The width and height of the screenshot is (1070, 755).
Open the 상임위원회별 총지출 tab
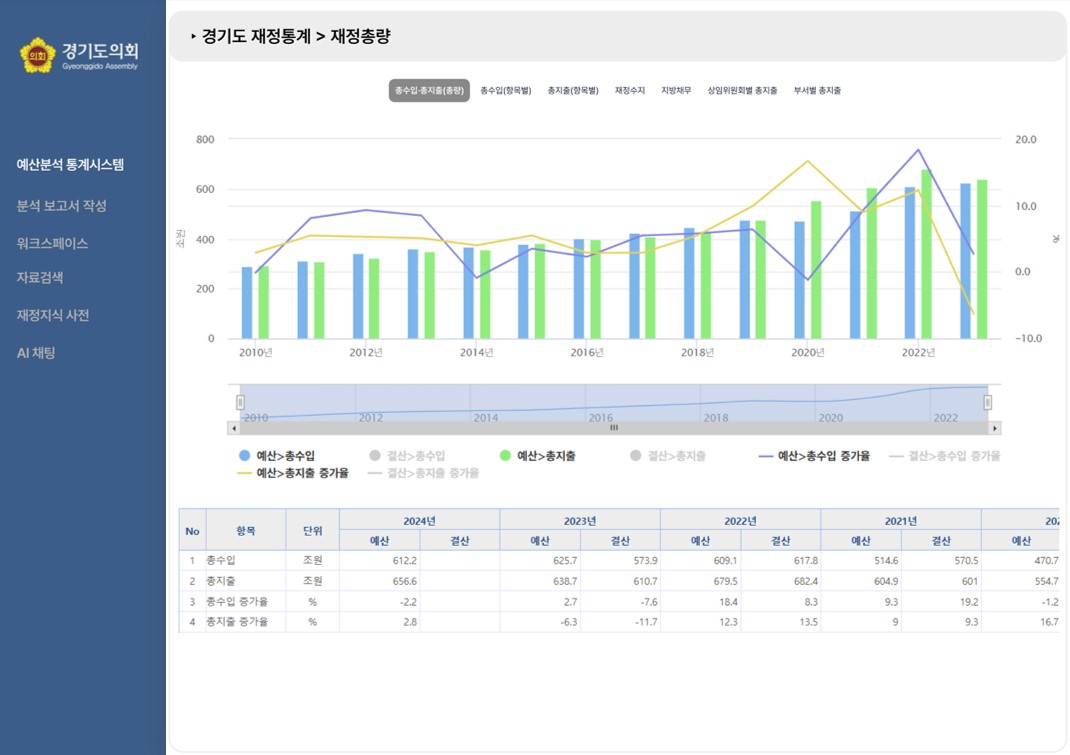[742, 91]
